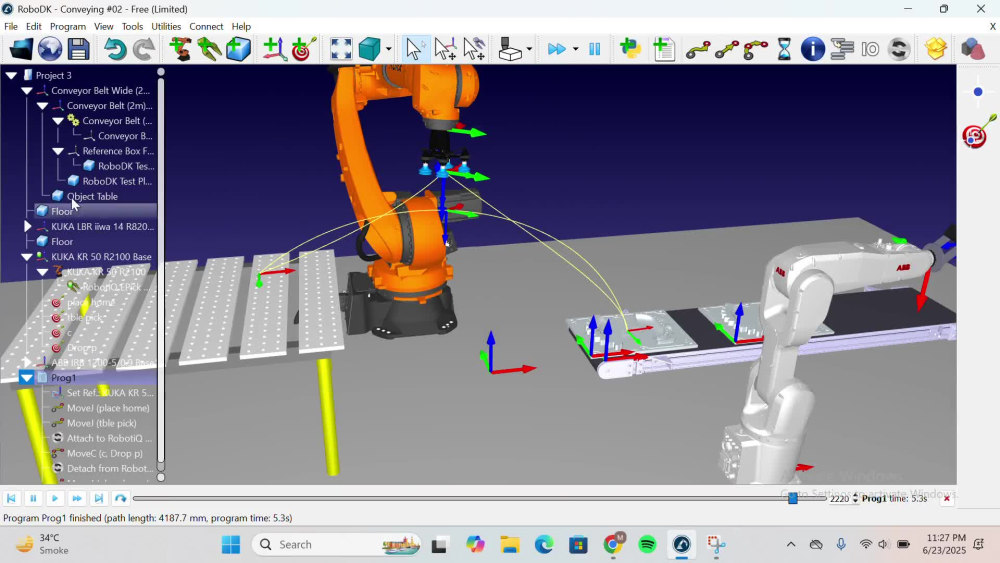Select the Move Joint instruction icon
This screenshot has height=563, width=1000.
(698, 49)
